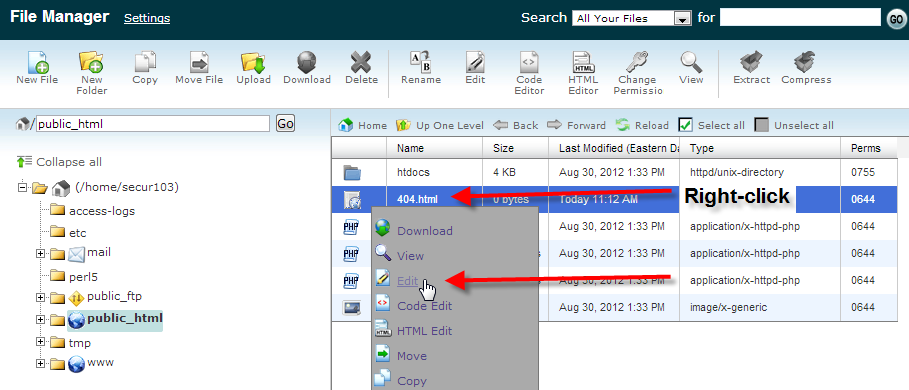The height and width of the screenshot is (390, 909).
Task: Expand the tmp folder node
Action: (x=40, y=341)
